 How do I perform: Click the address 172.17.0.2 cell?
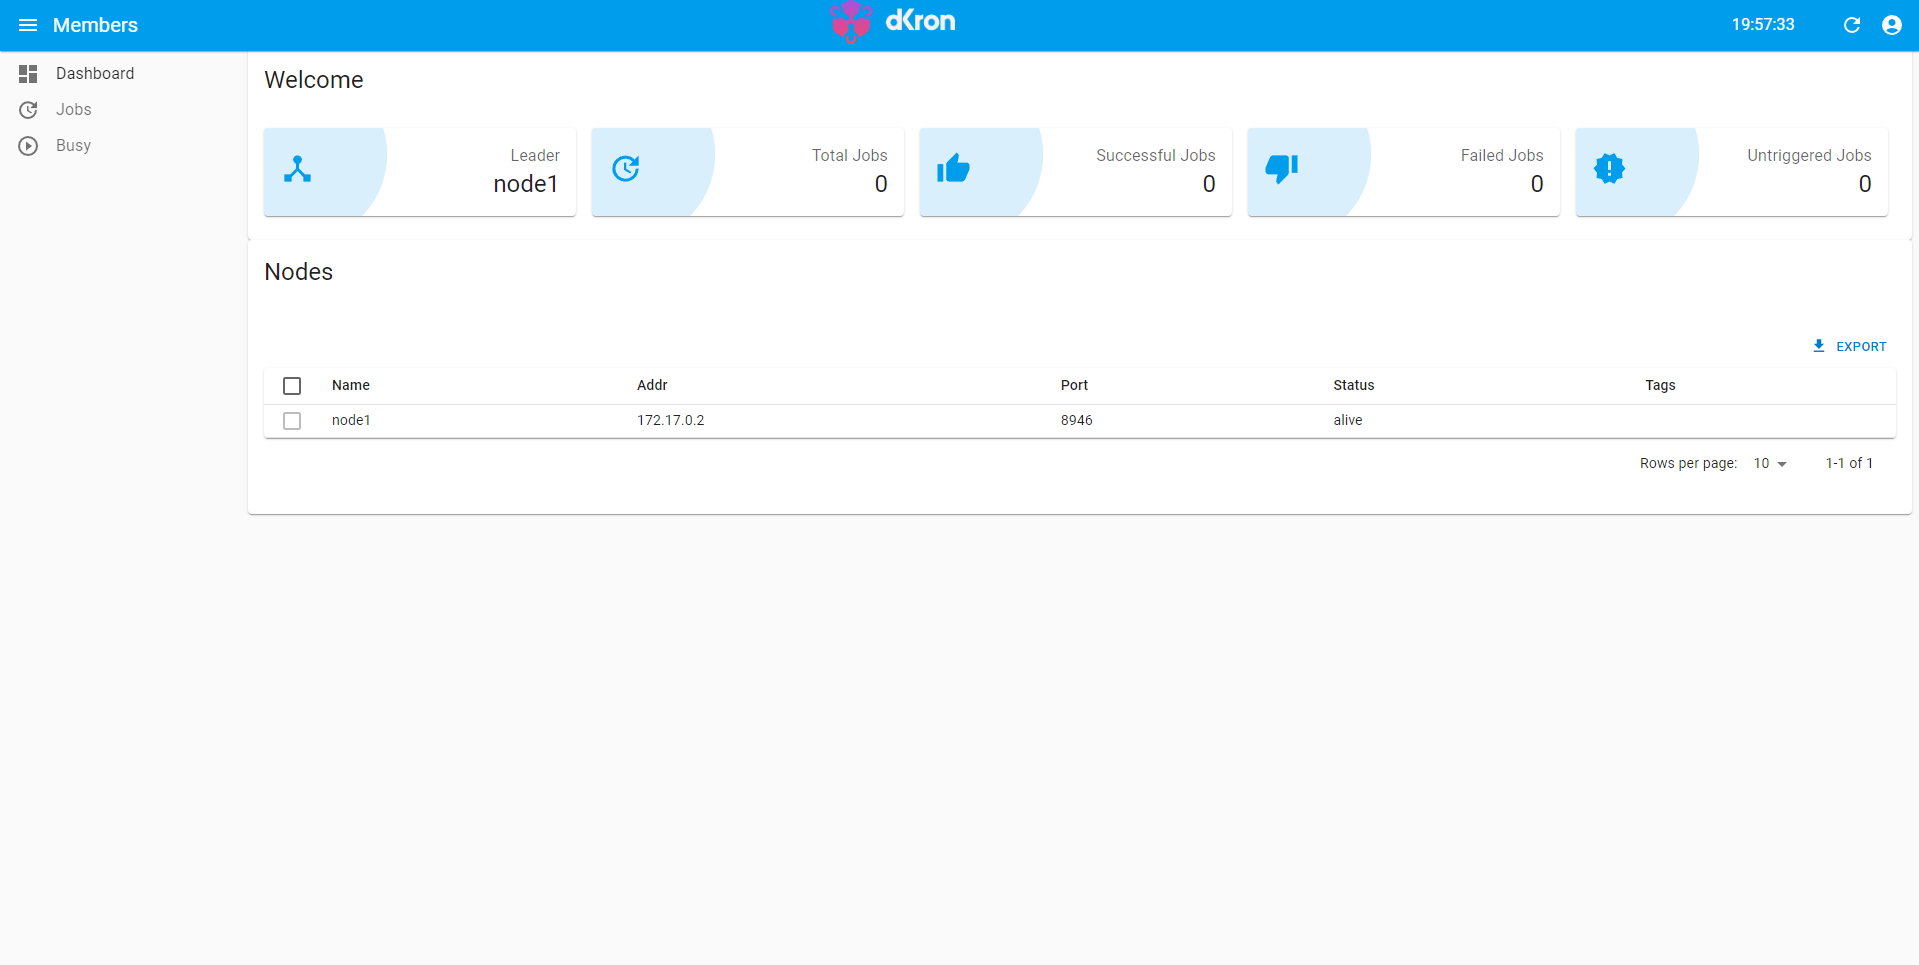pyautogui.click(x=671, y=420)
